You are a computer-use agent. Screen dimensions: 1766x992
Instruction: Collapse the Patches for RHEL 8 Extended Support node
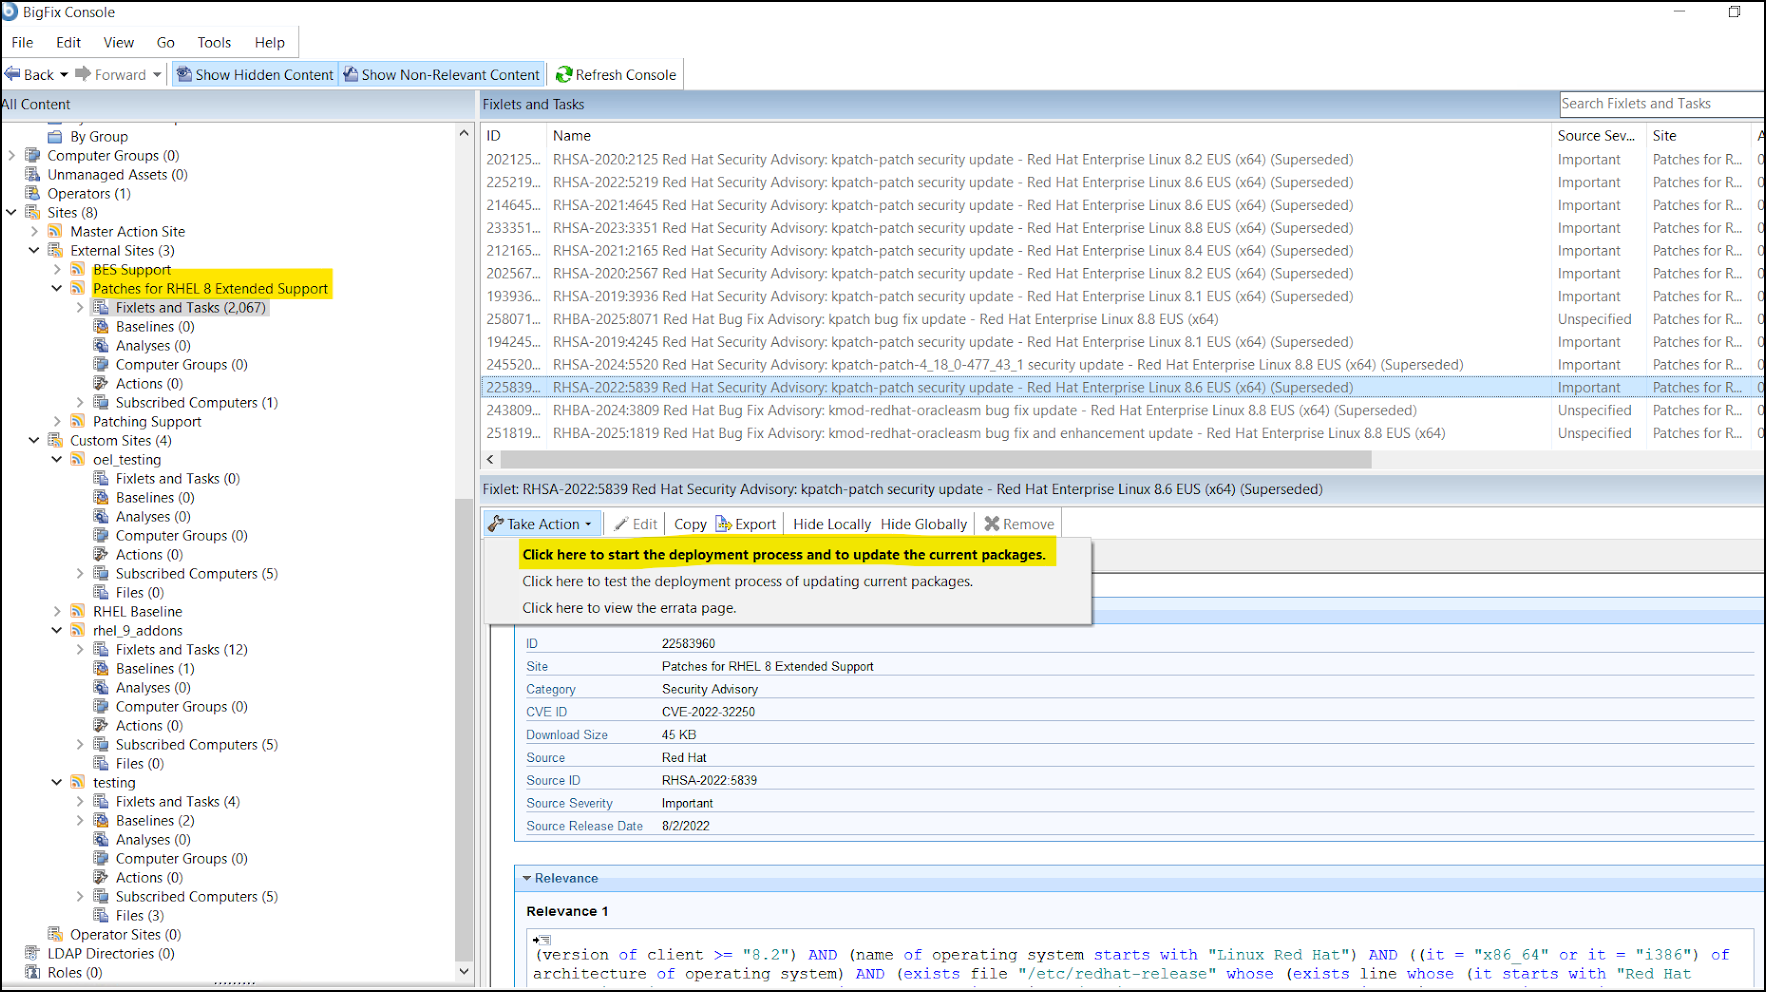coord(57,288)
